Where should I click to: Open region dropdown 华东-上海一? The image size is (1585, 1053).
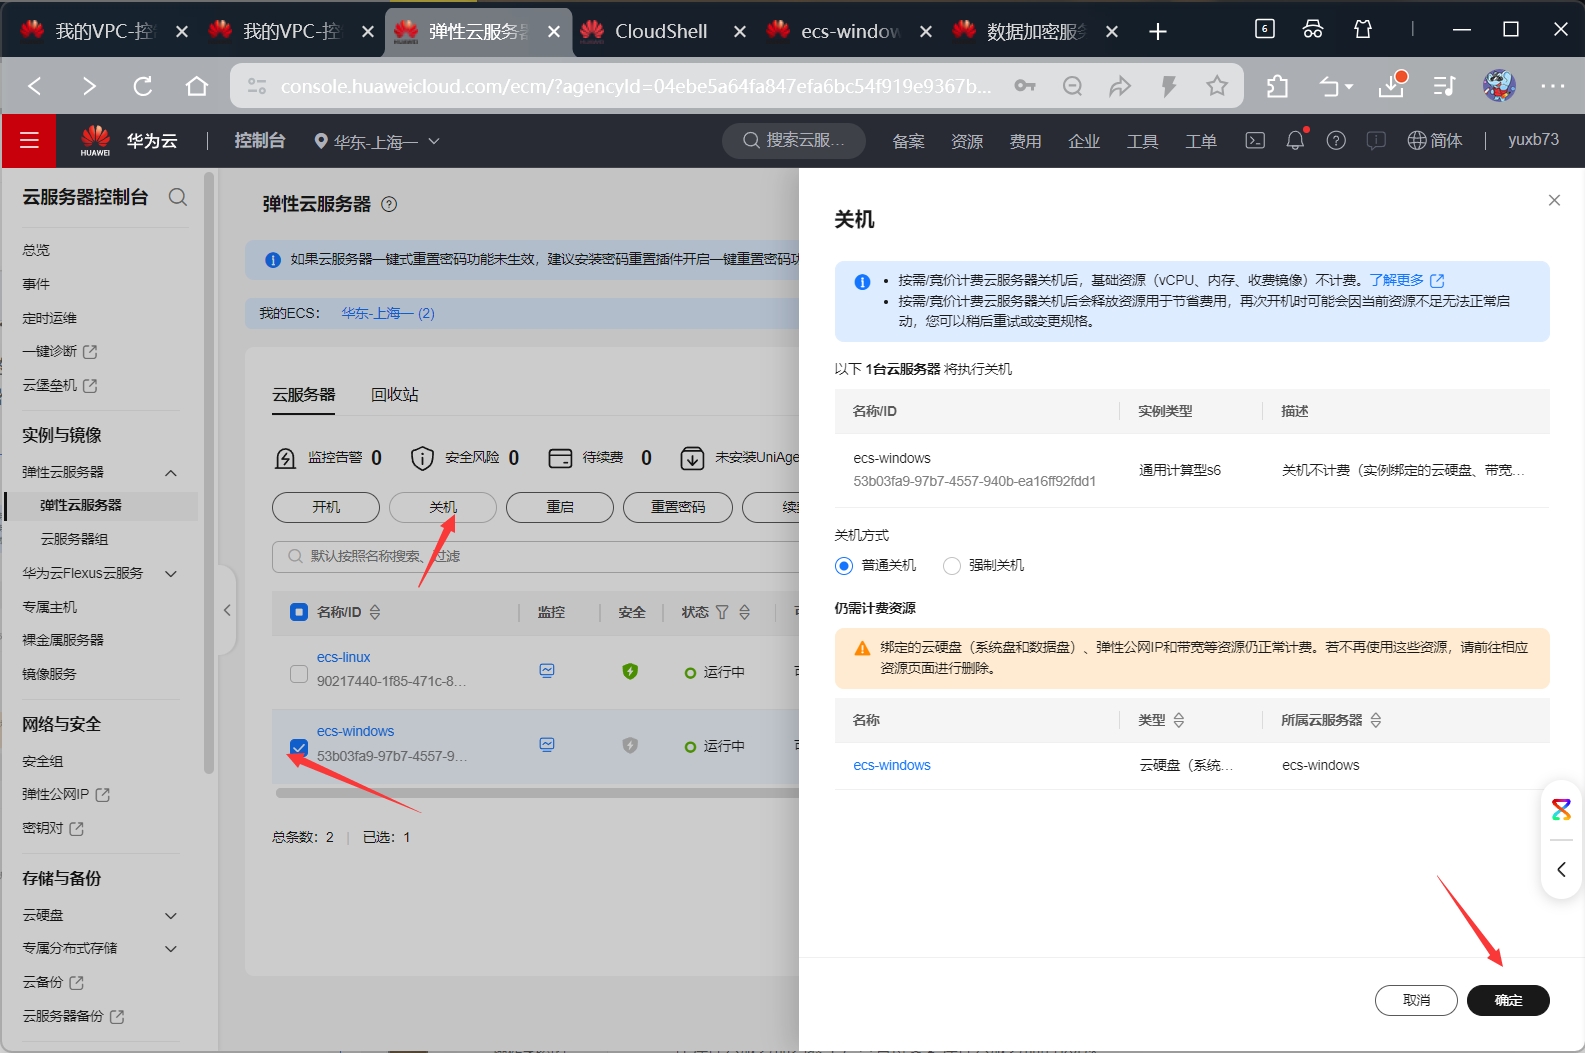[377, 142]
